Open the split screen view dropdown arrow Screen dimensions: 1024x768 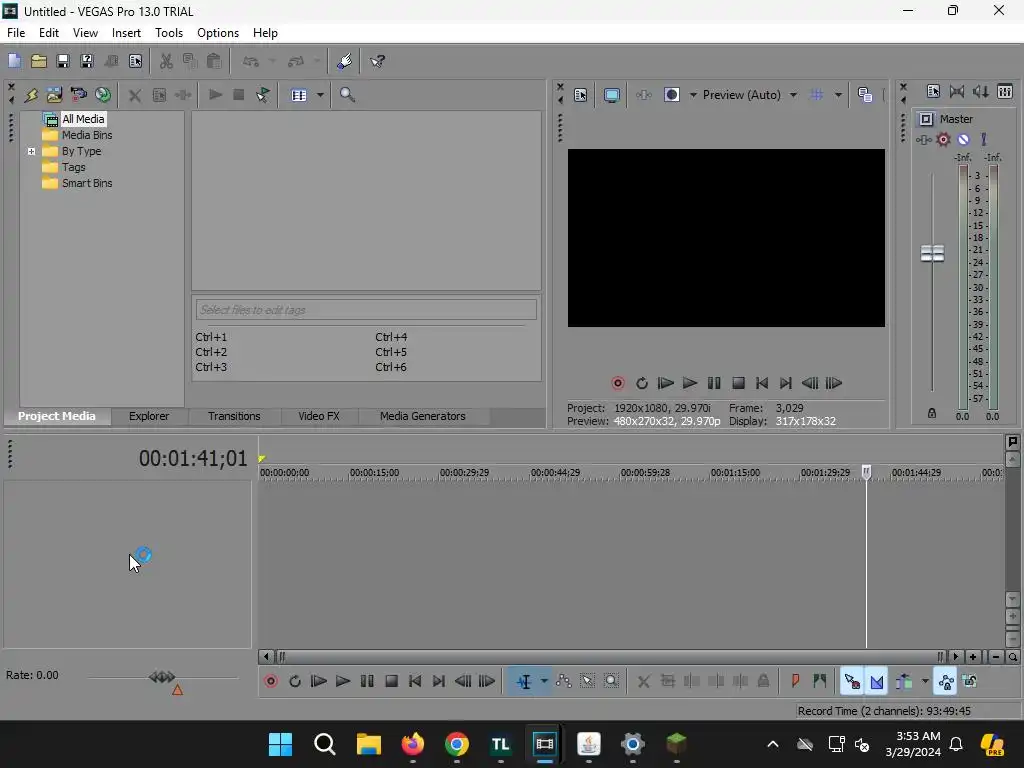(x=693, y=95)
